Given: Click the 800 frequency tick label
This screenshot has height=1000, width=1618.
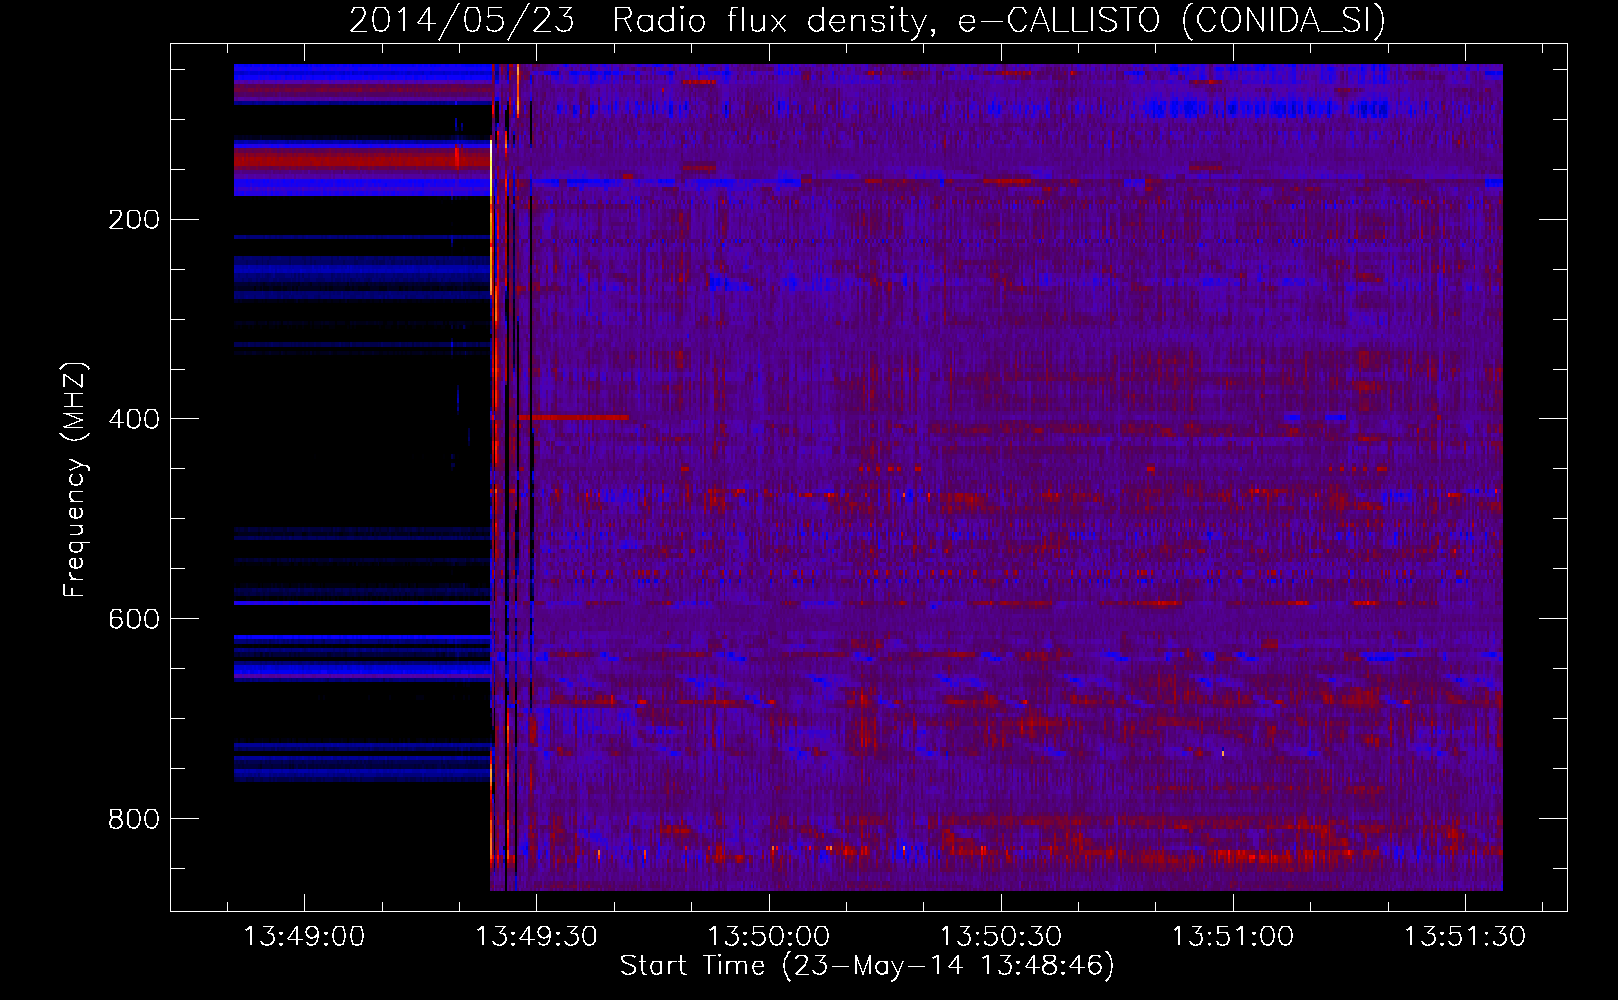Looking at the screenshot, I should (x=134, y=819).
